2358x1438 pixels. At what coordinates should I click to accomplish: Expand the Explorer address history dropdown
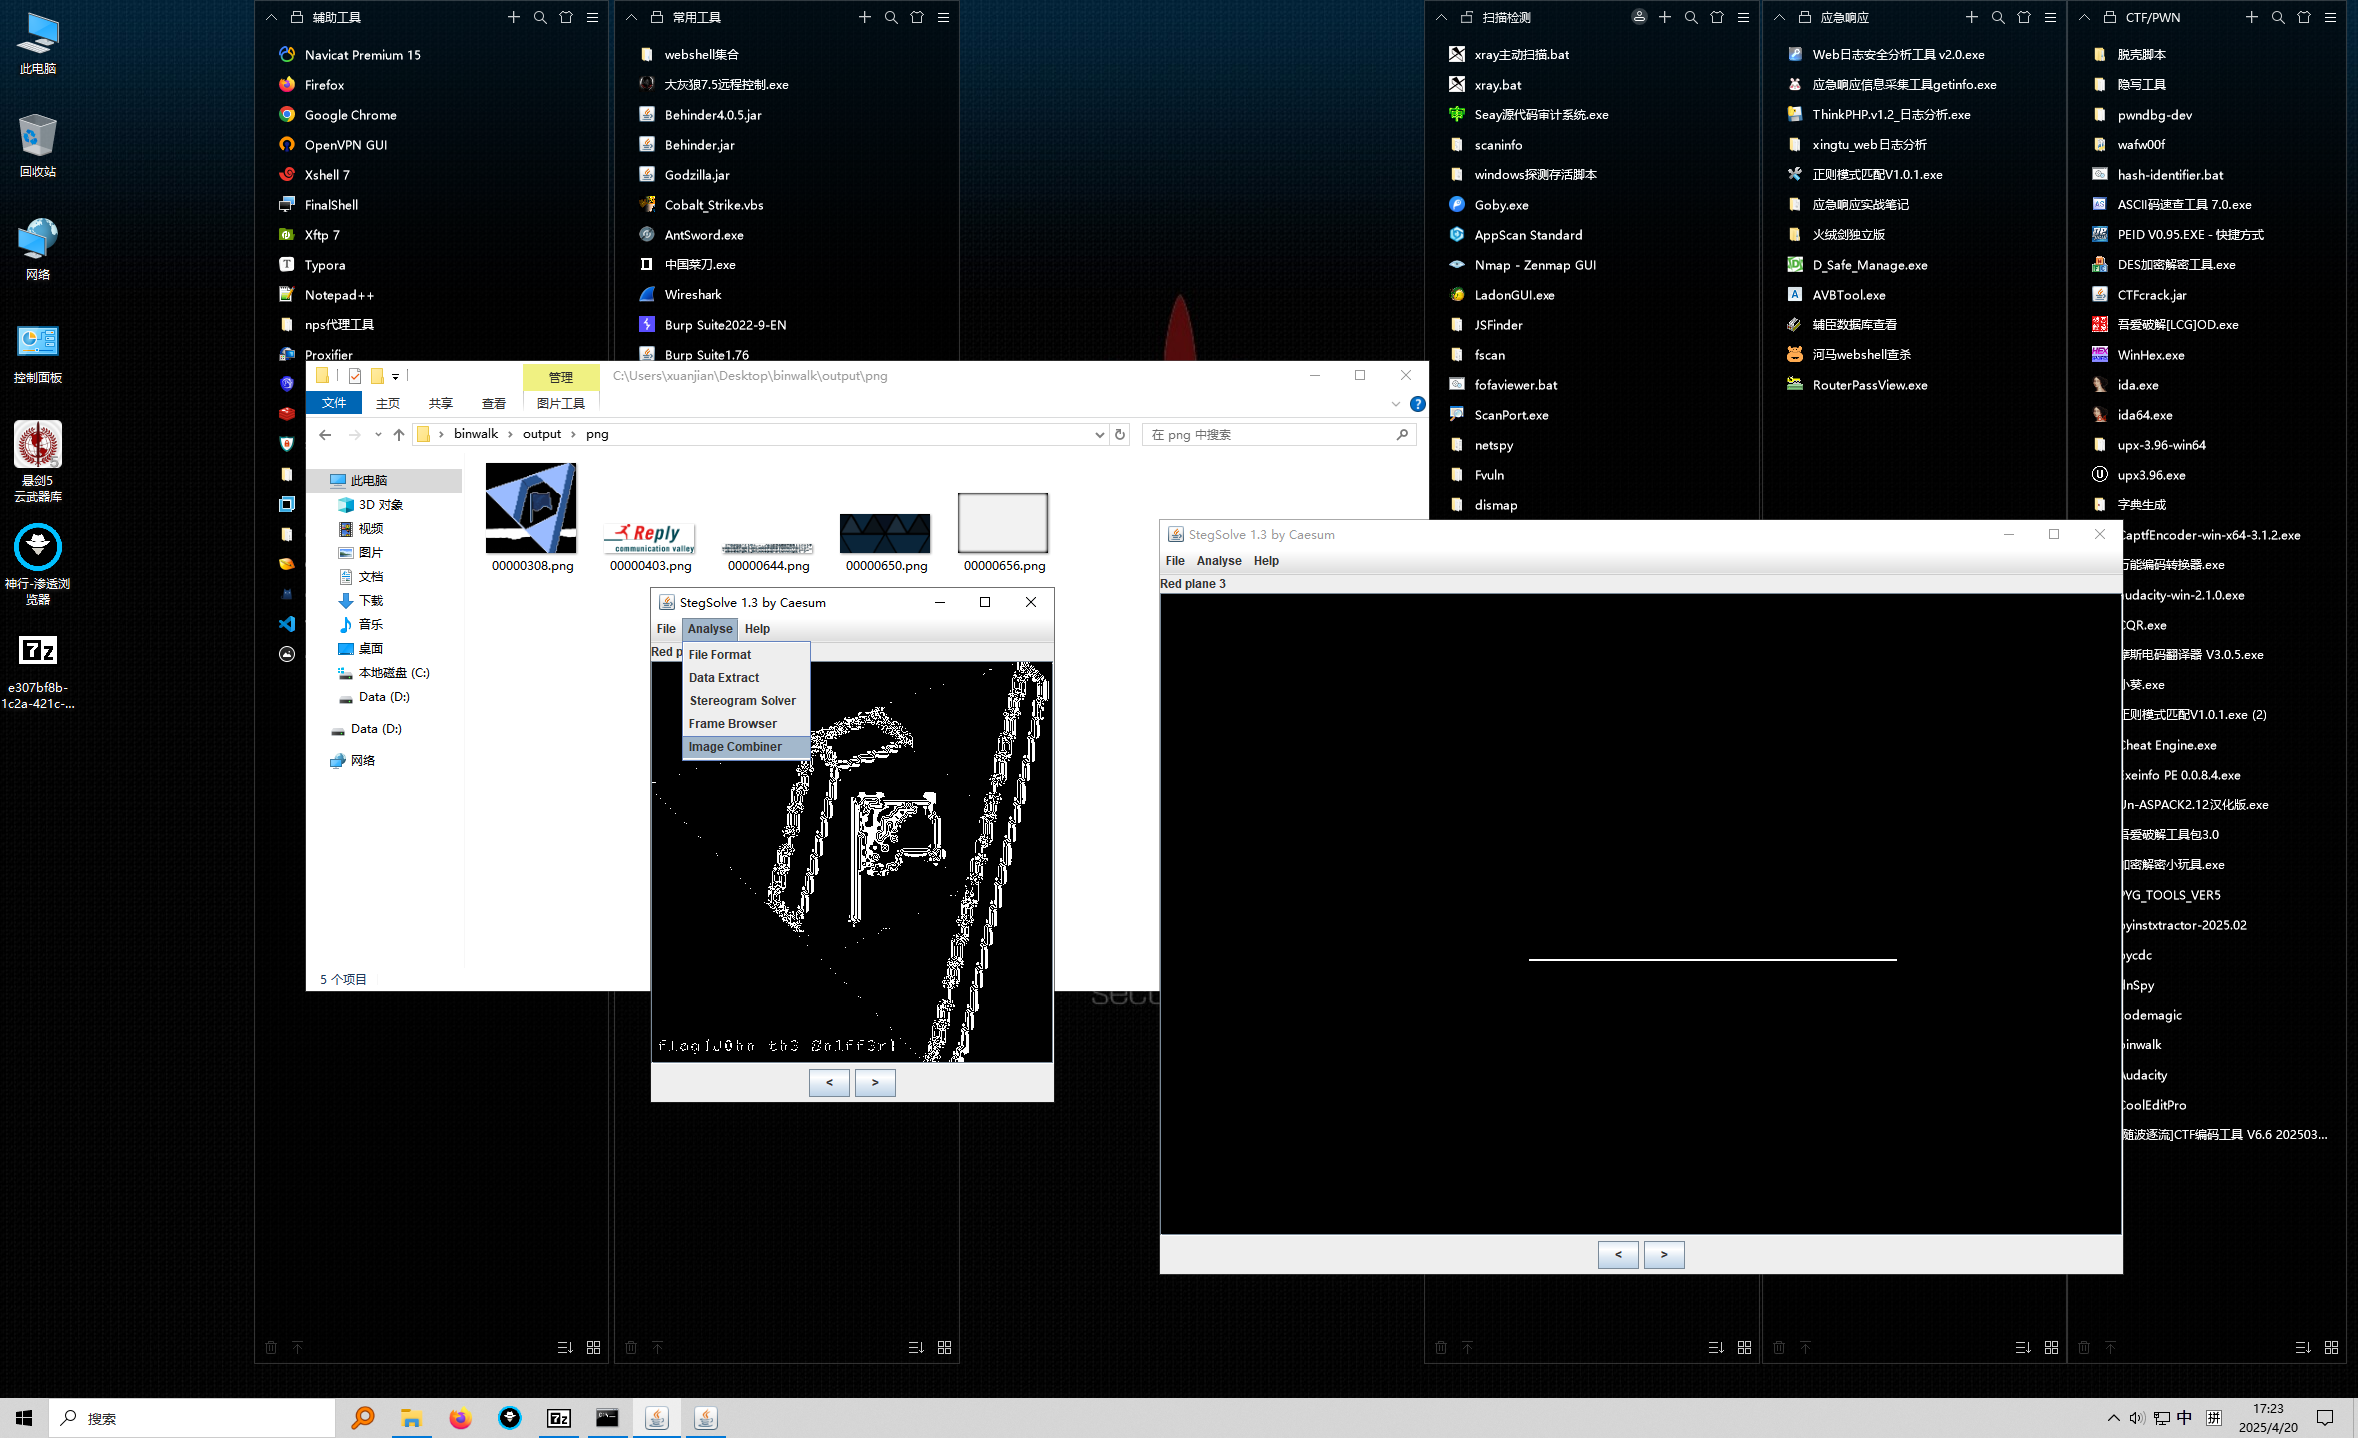tap(1099, 434)
